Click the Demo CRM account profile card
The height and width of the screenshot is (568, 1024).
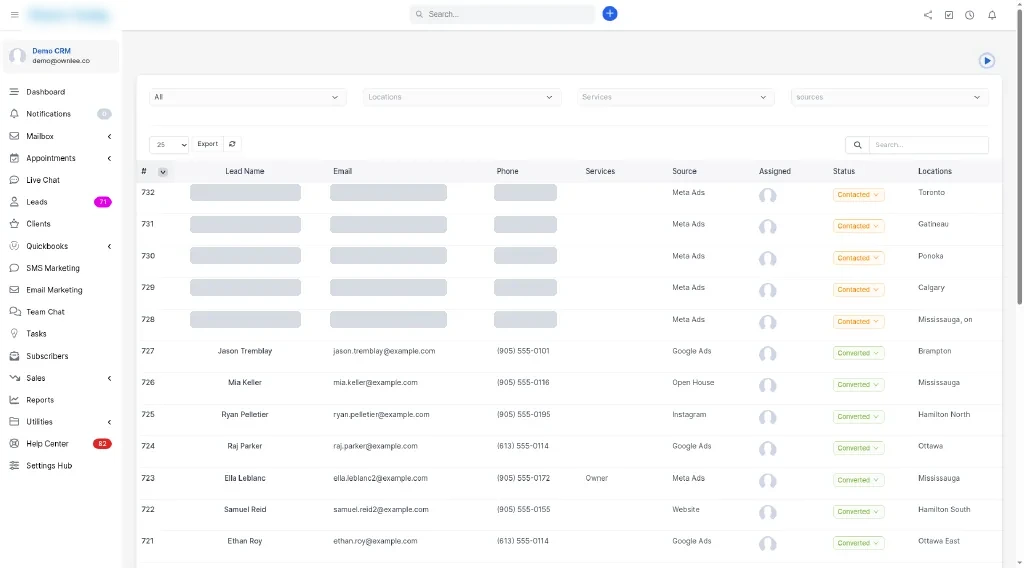point(61,55)
